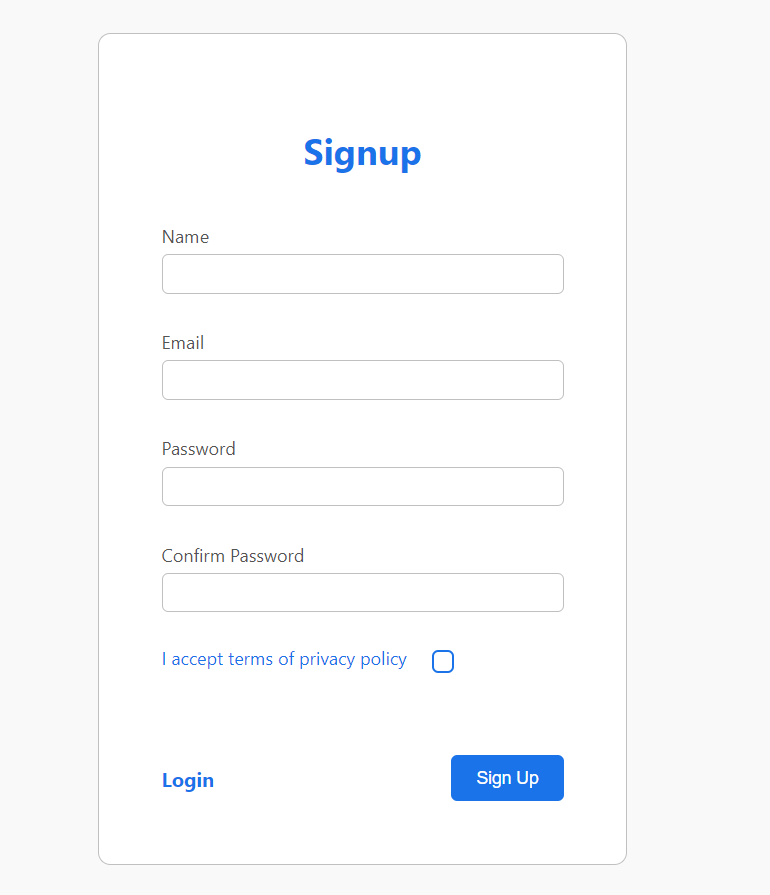
Task: Focus the Name field for typing
Action: point(362,273)
